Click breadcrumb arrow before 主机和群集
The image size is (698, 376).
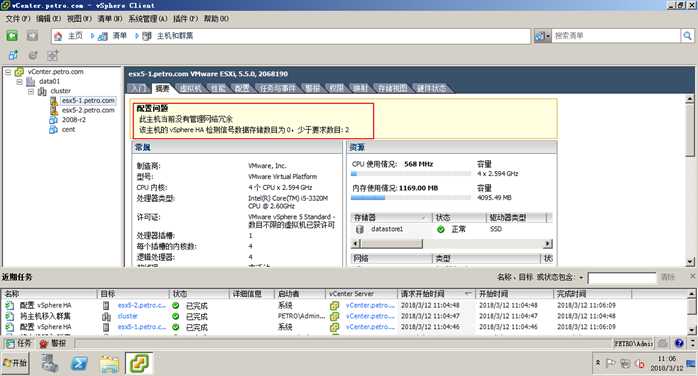137,36
